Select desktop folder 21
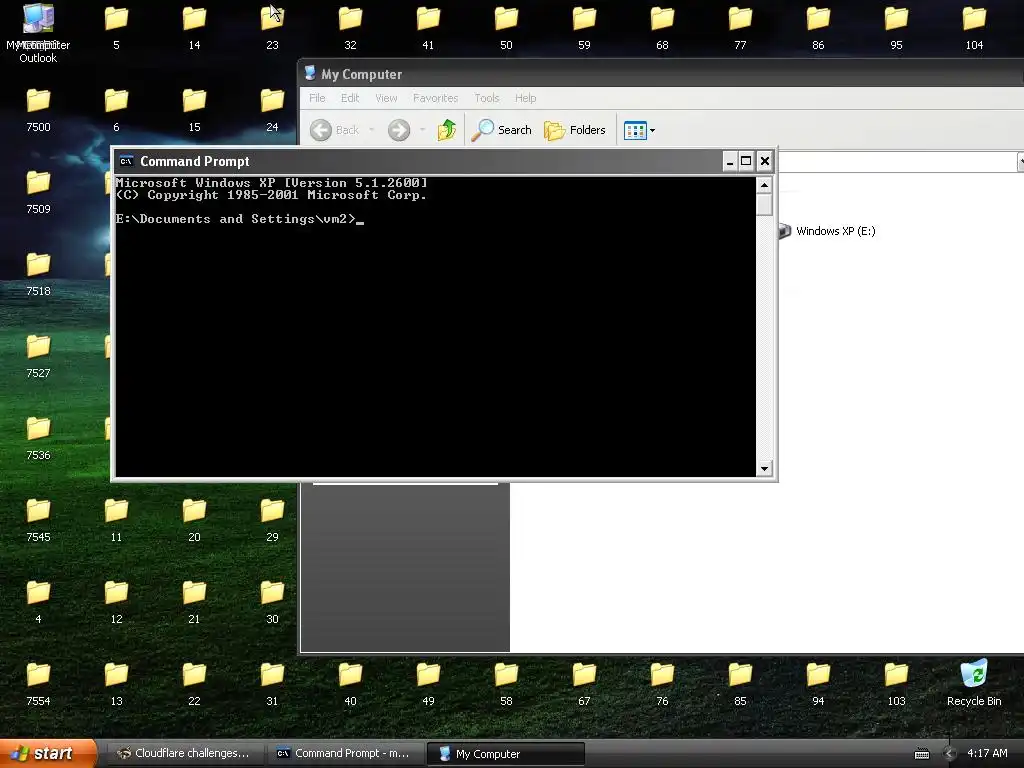This screenshot has height=768, width=1024. click(194, 603)
